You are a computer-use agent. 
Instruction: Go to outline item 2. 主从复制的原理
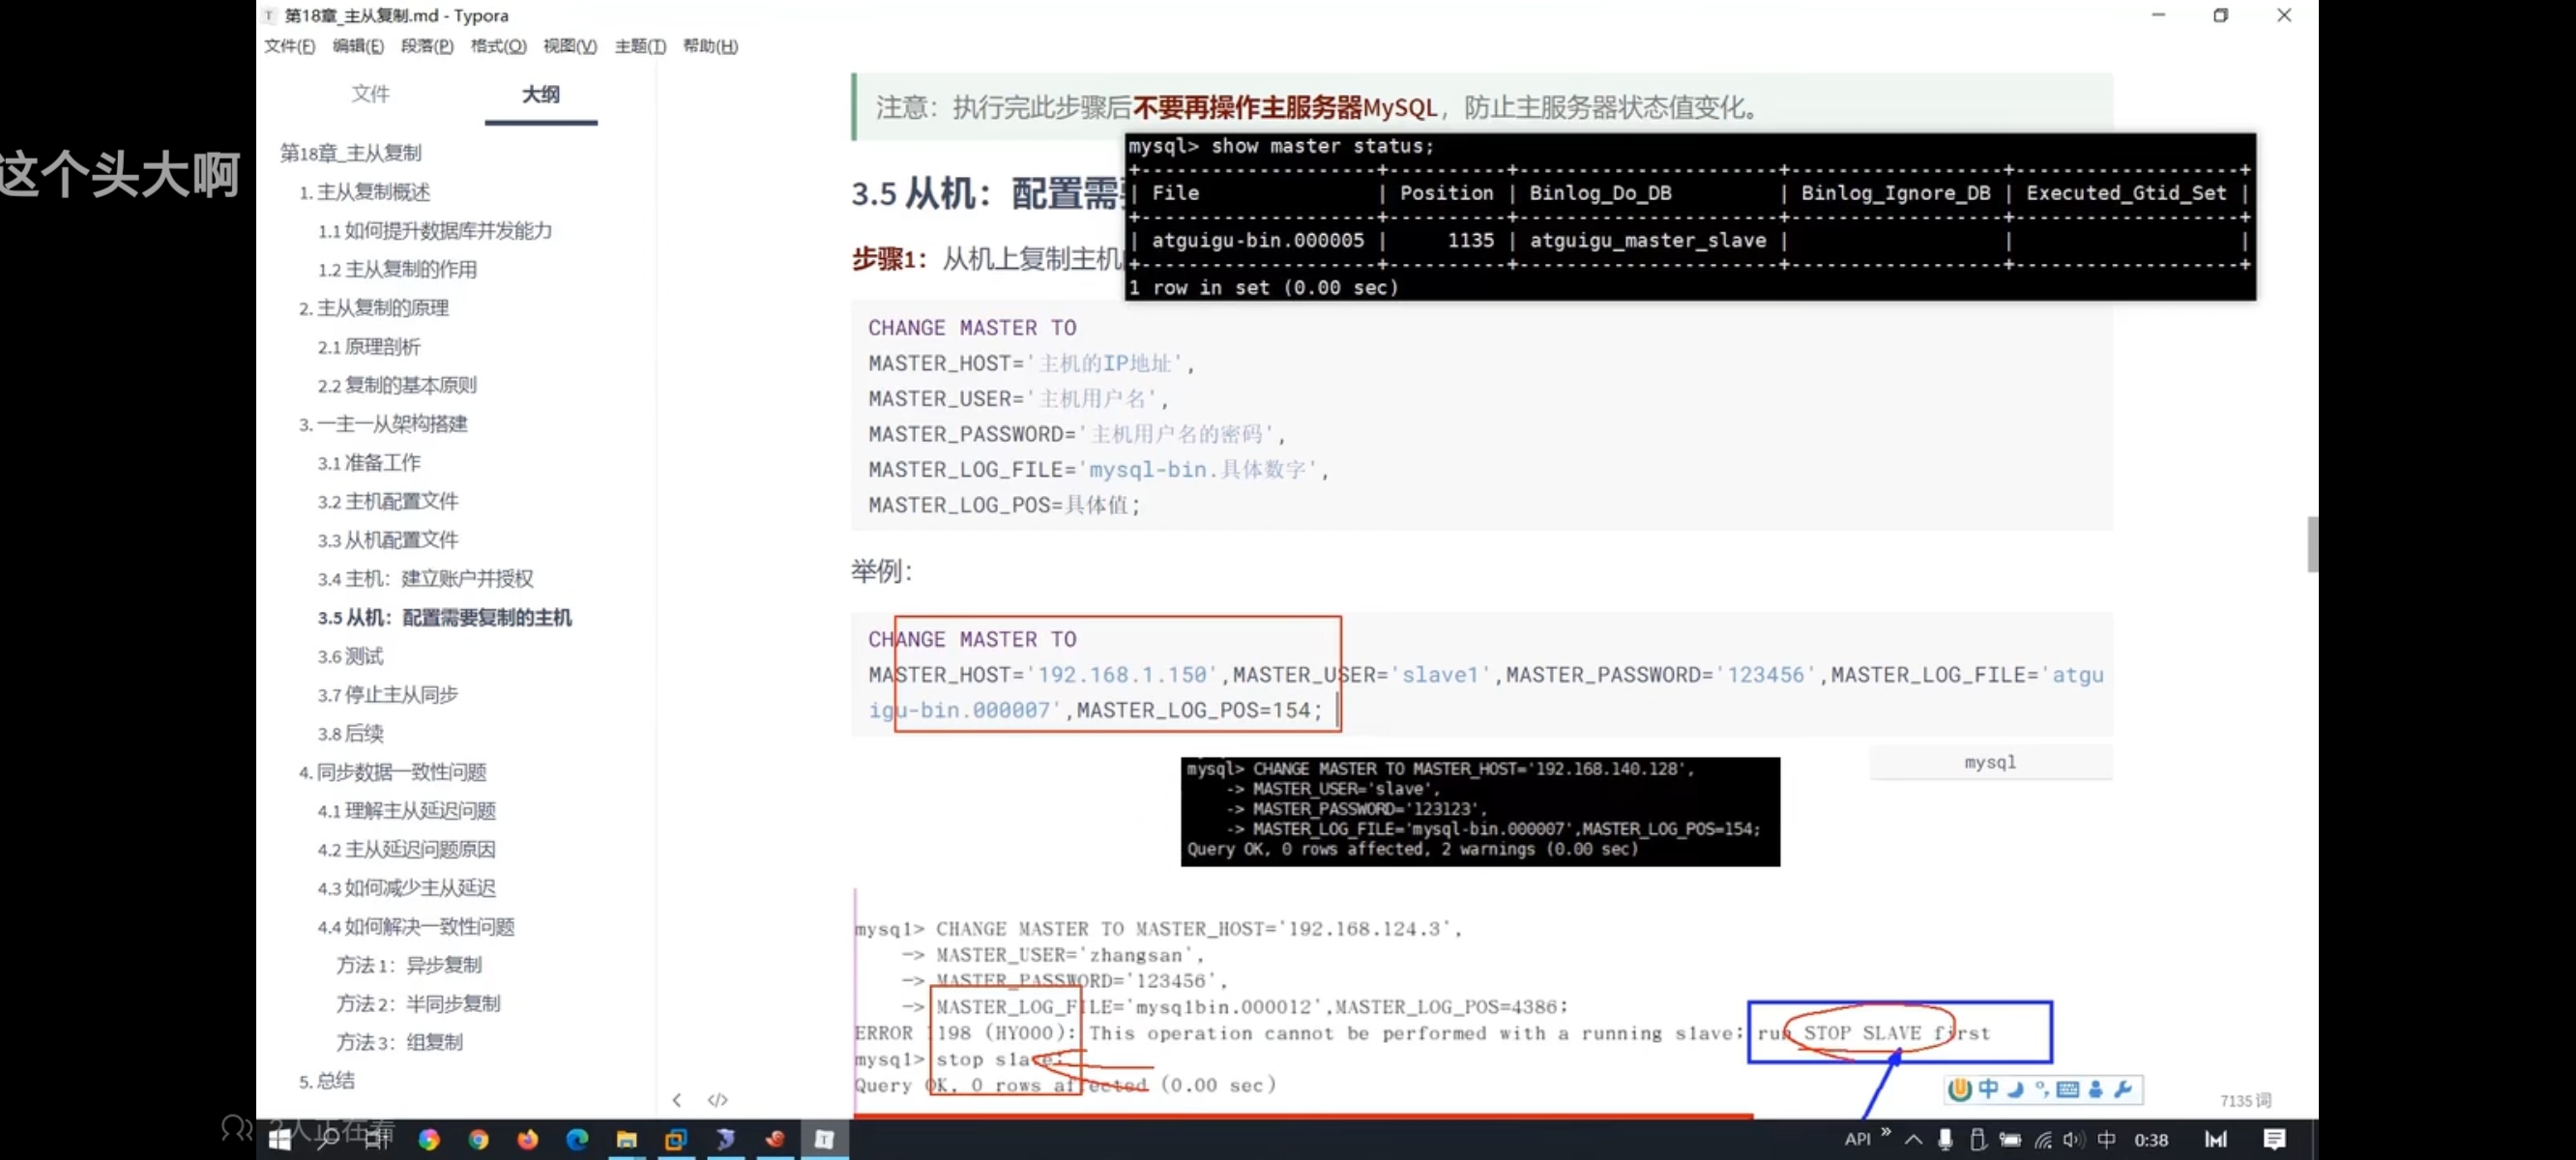(373, 308)
